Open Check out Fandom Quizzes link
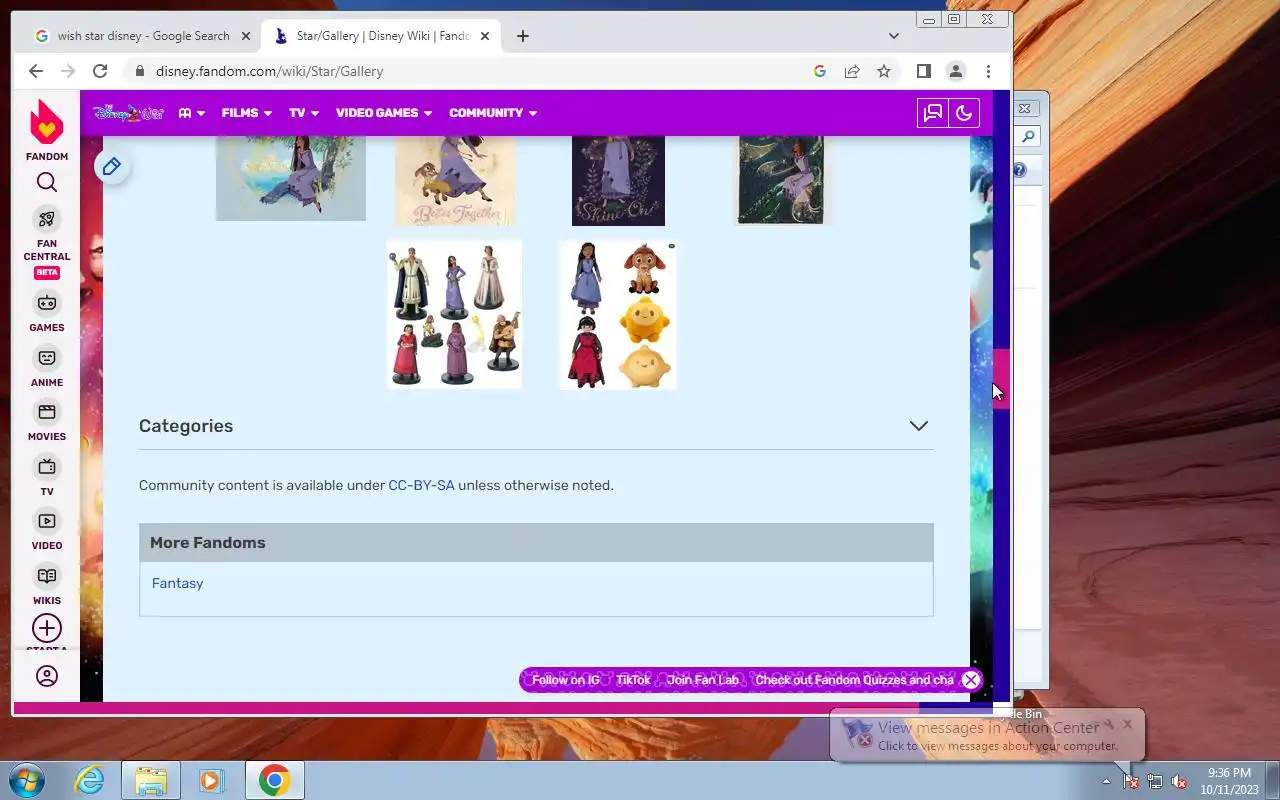Screen dimensions: 1280x800 854,680
